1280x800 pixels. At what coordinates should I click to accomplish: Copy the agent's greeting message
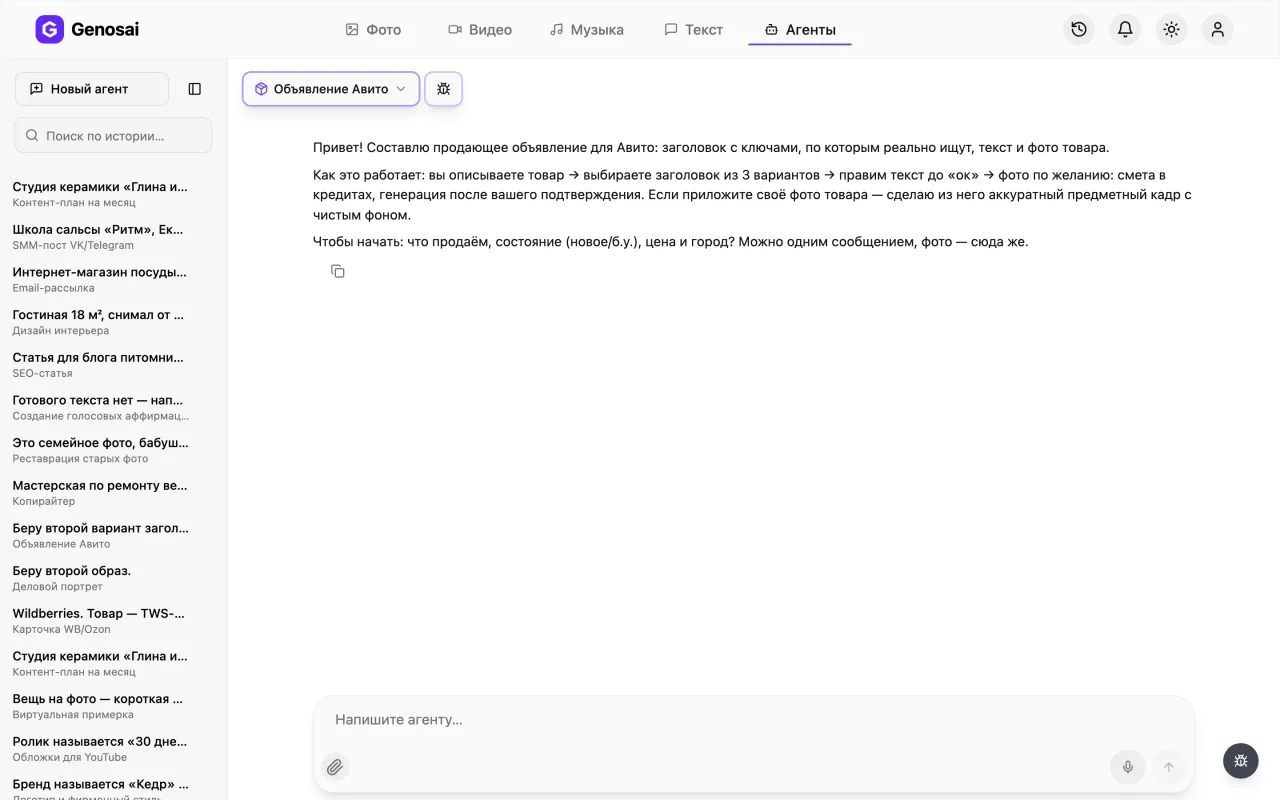[338, 271]
